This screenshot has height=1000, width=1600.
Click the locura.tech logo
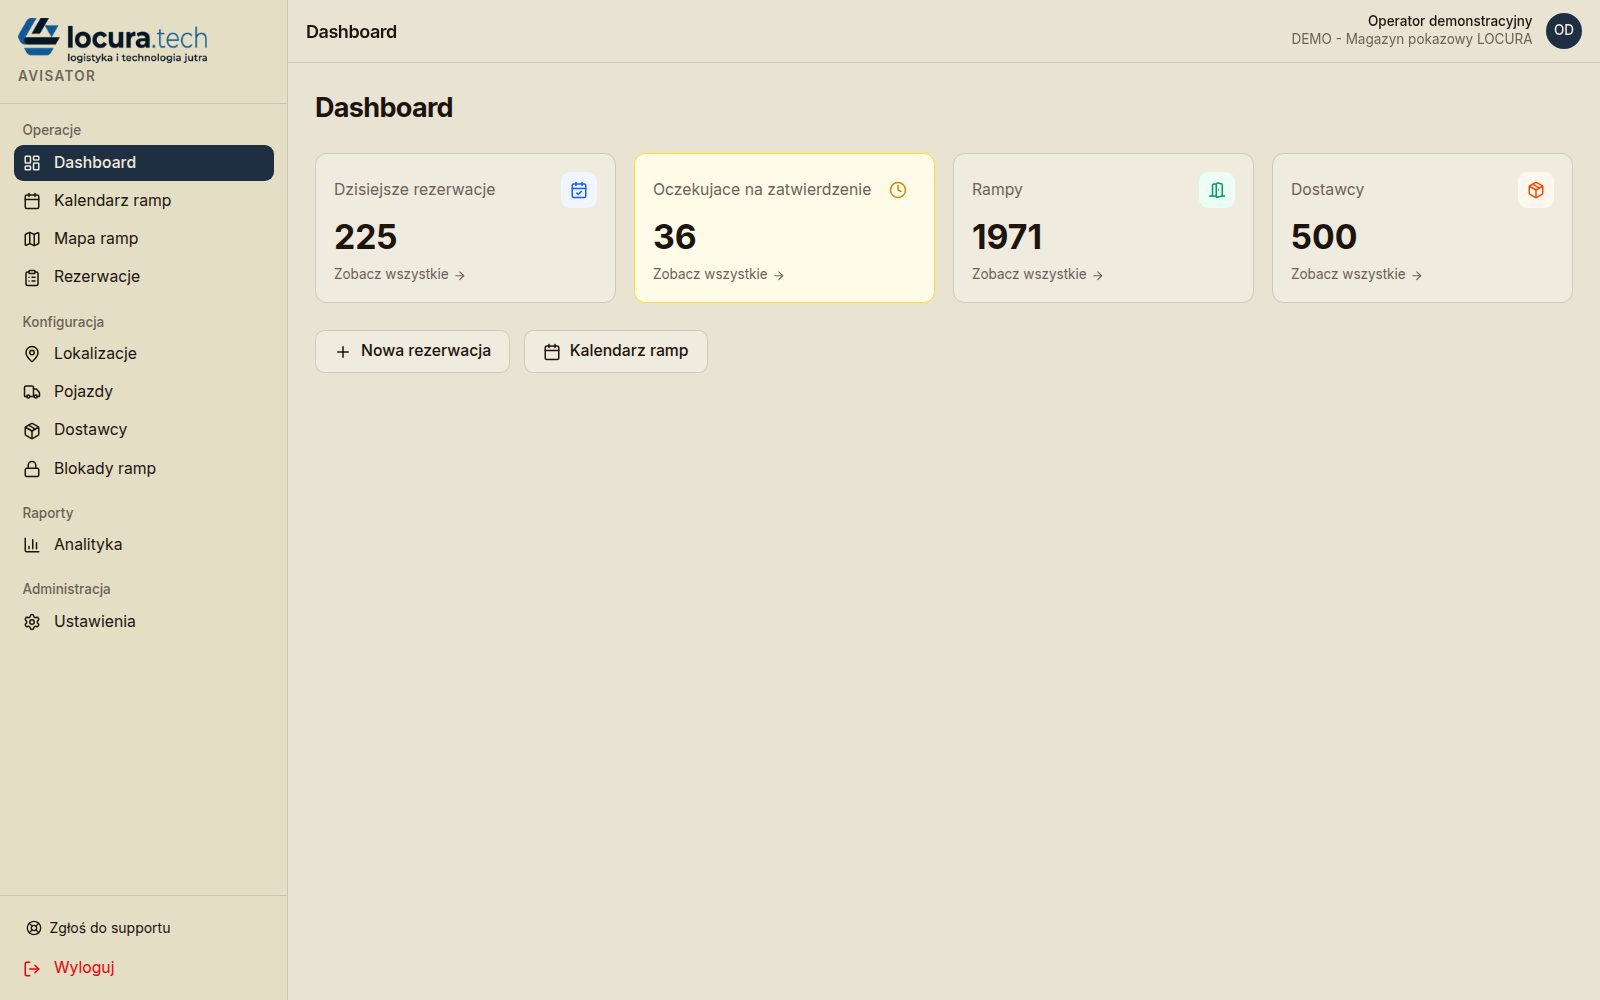click(x=113, y=40)
